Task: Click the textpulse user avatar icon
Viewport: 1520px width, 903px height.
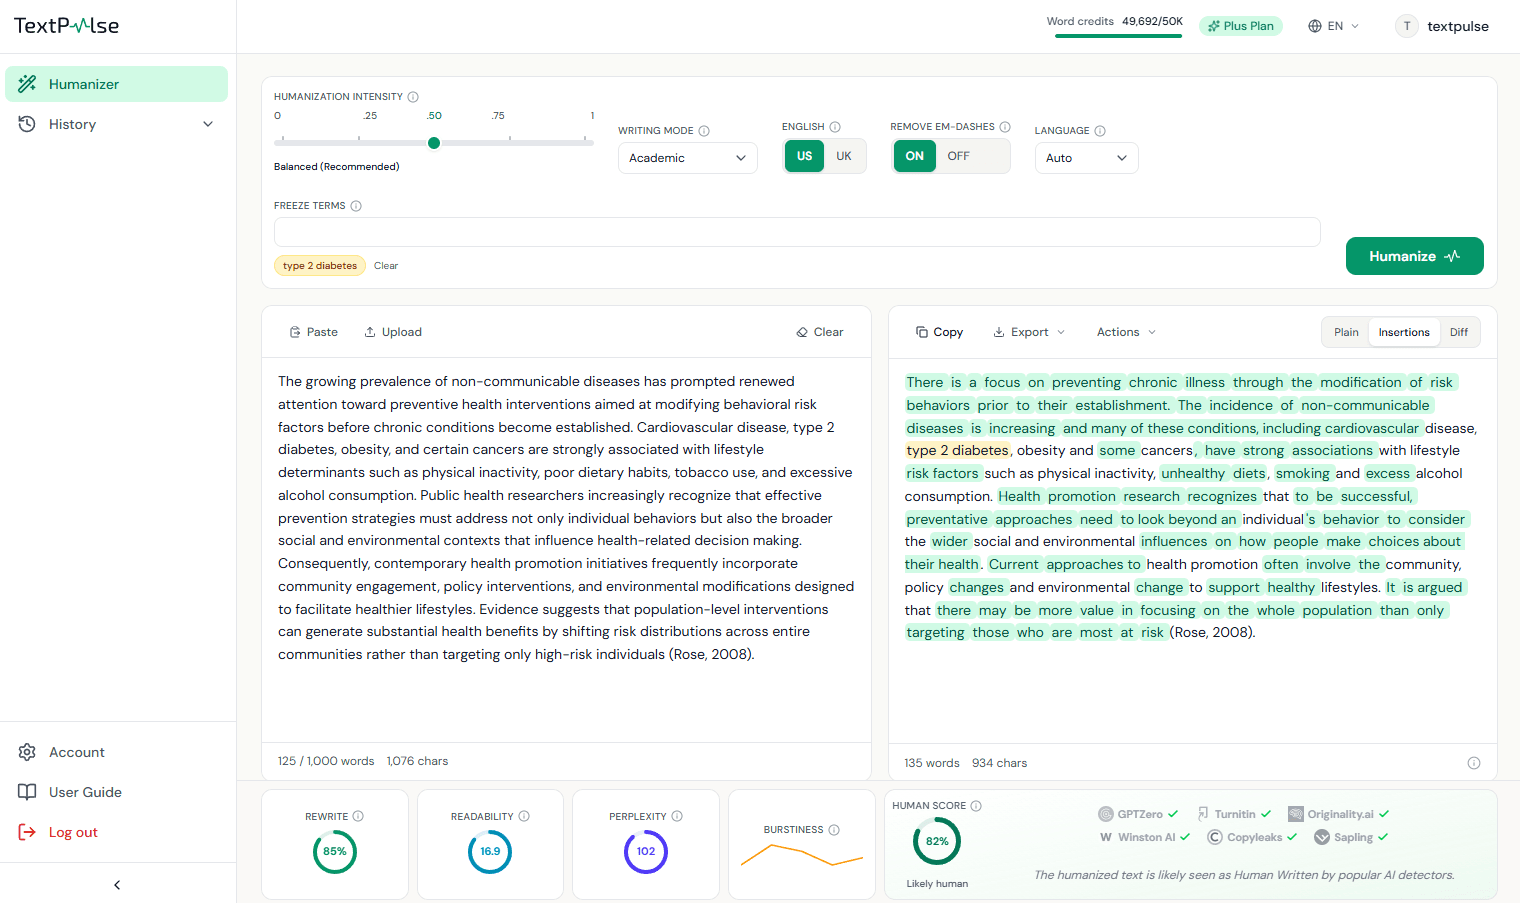Action: pos(1407,26)
